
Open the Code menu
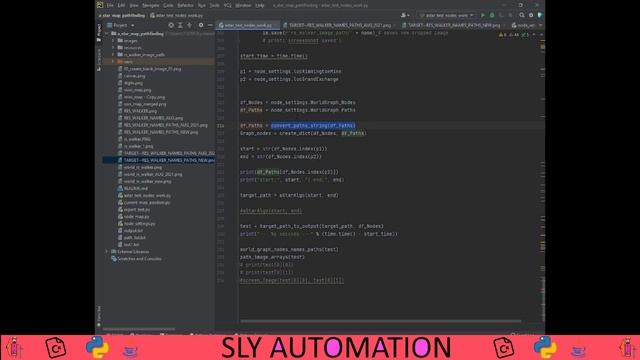coord(168,5)
